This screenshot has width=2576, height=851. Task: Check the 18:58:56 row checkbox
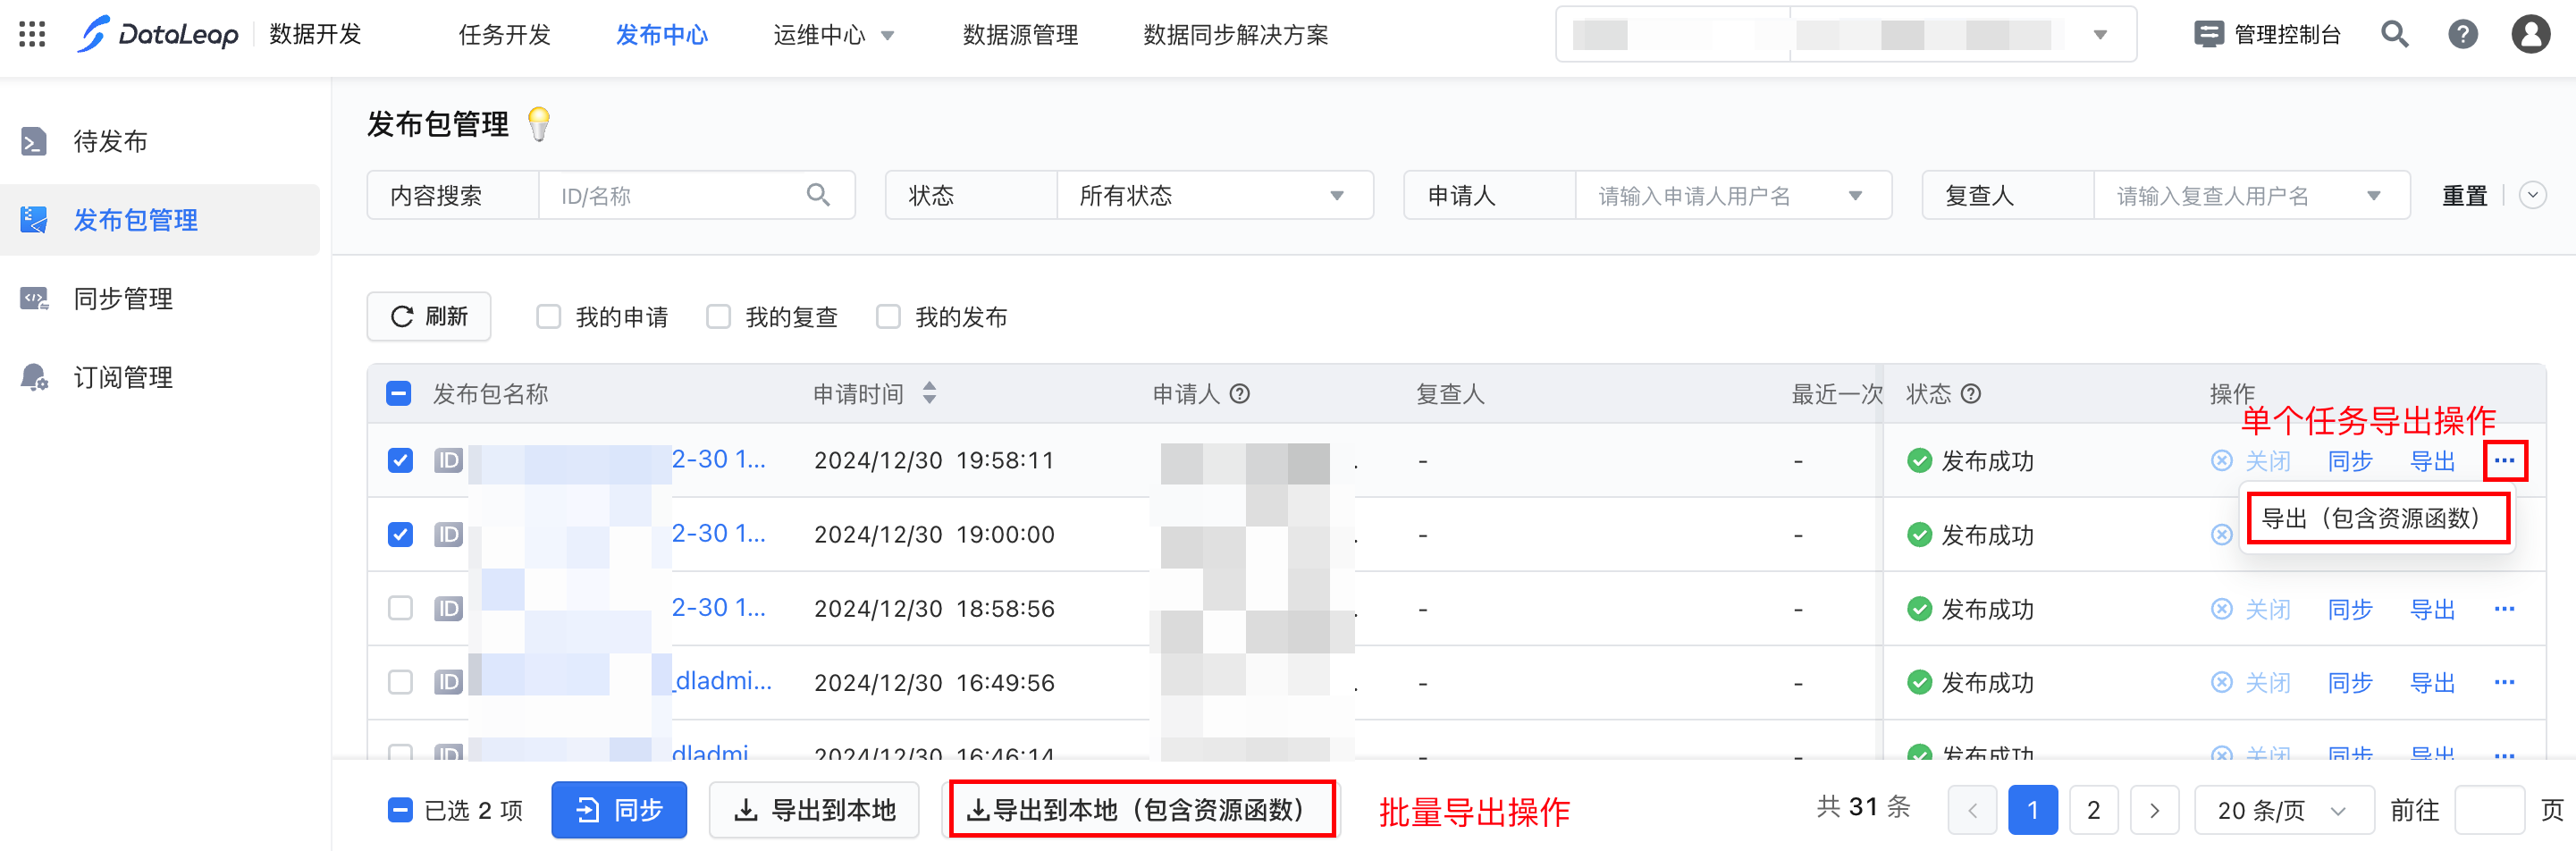click(400, 609)
